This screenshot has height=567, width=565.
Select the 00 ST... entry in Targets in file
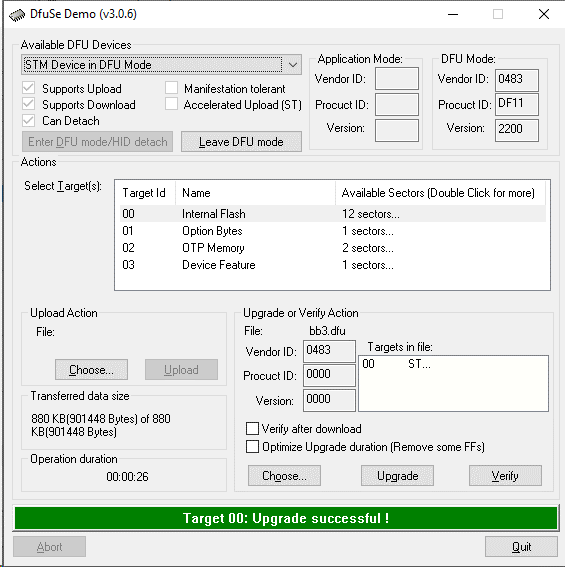[397, 364]
